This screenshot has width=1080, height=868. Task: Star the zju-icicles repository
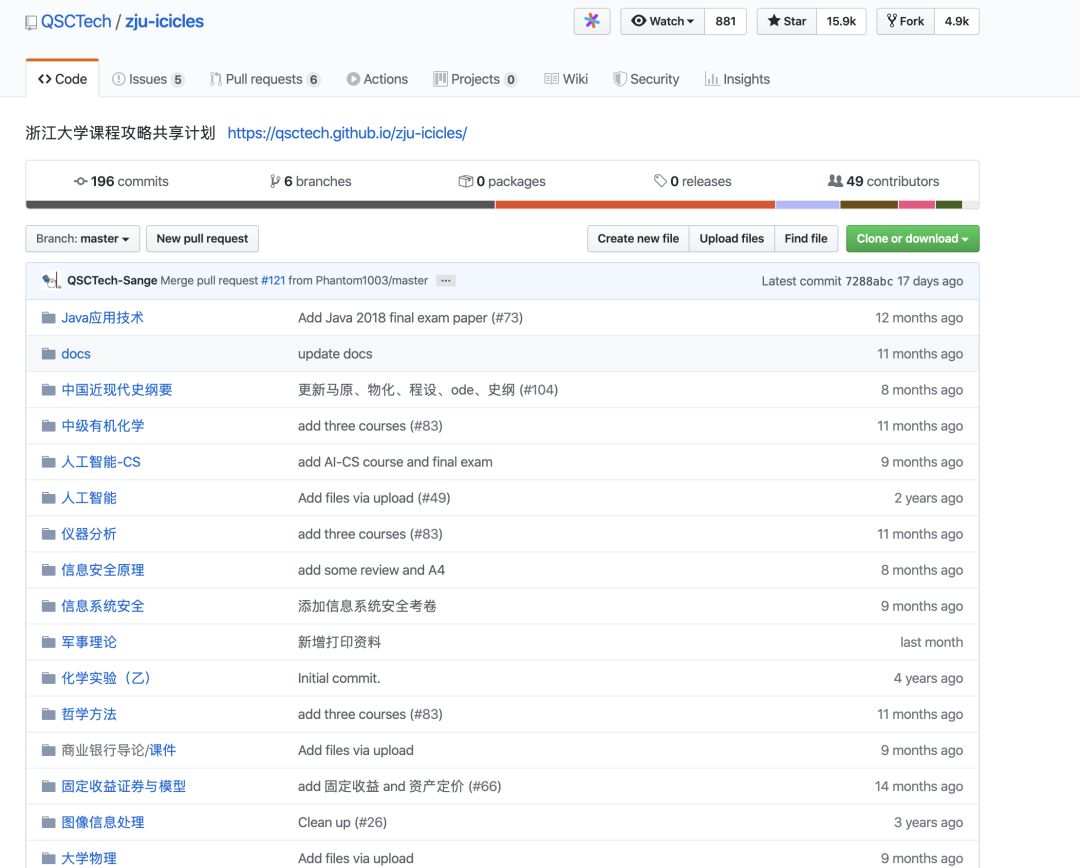tap(787, 21)
